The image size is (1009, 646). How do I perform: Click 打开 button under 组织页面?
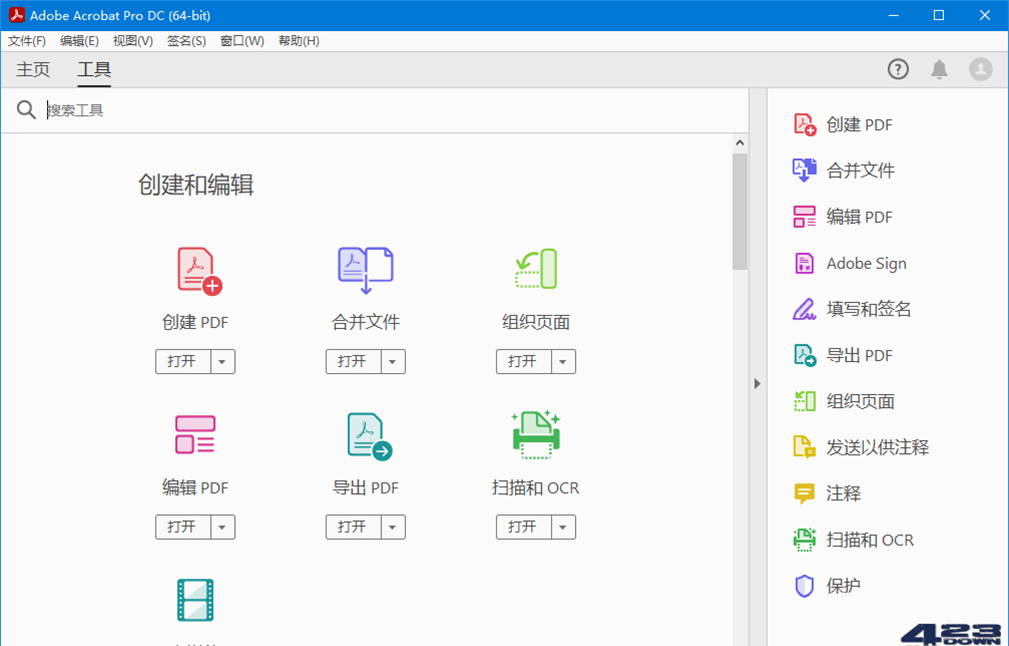(x=524, y=362)
